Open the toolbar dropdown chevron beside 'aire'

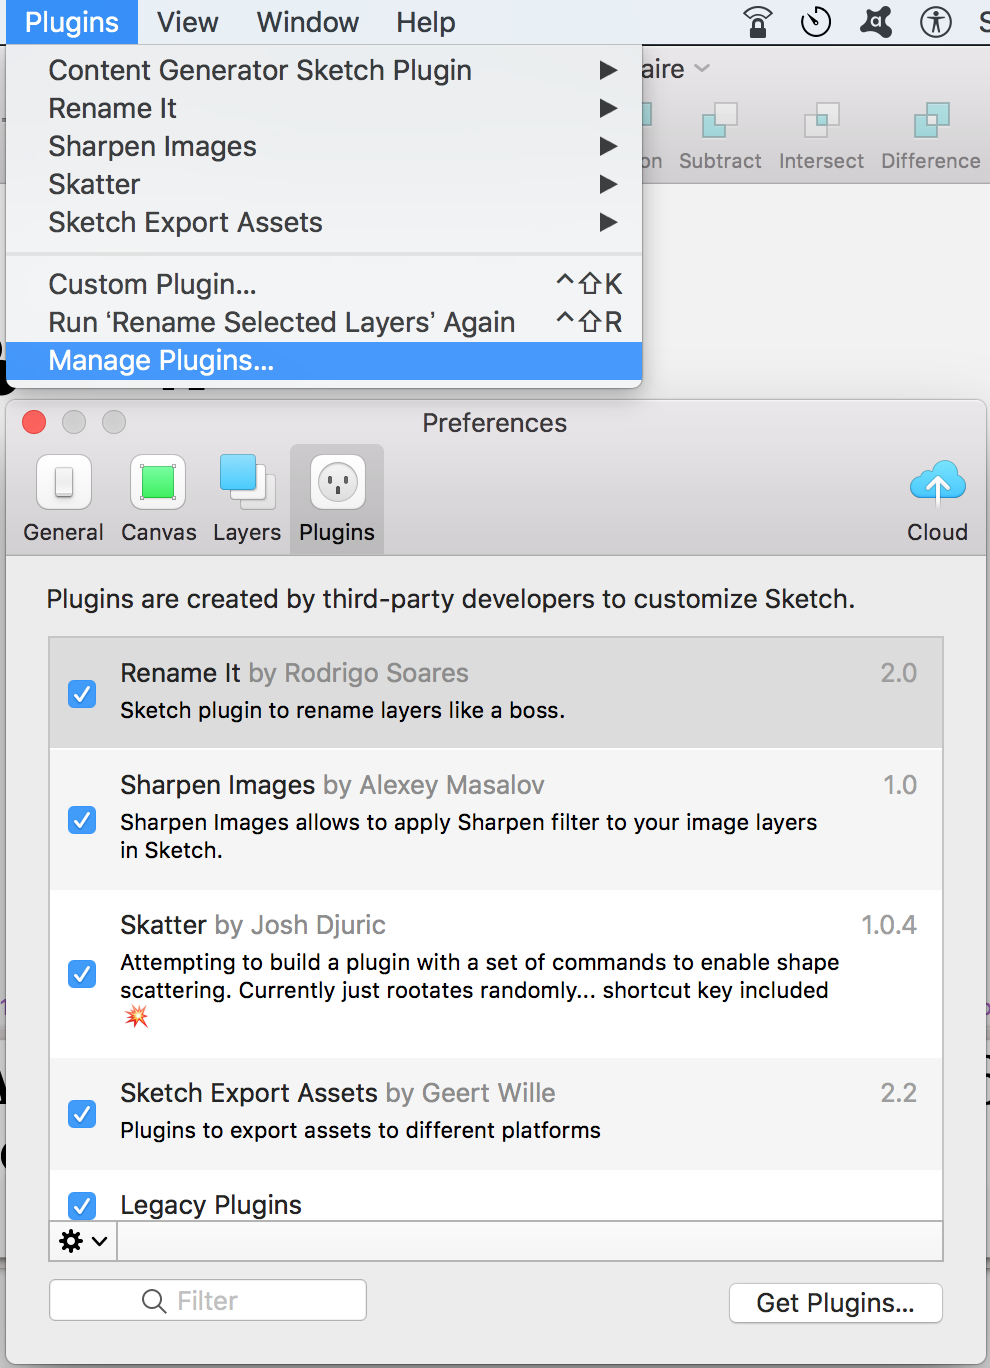coord(702,69)
